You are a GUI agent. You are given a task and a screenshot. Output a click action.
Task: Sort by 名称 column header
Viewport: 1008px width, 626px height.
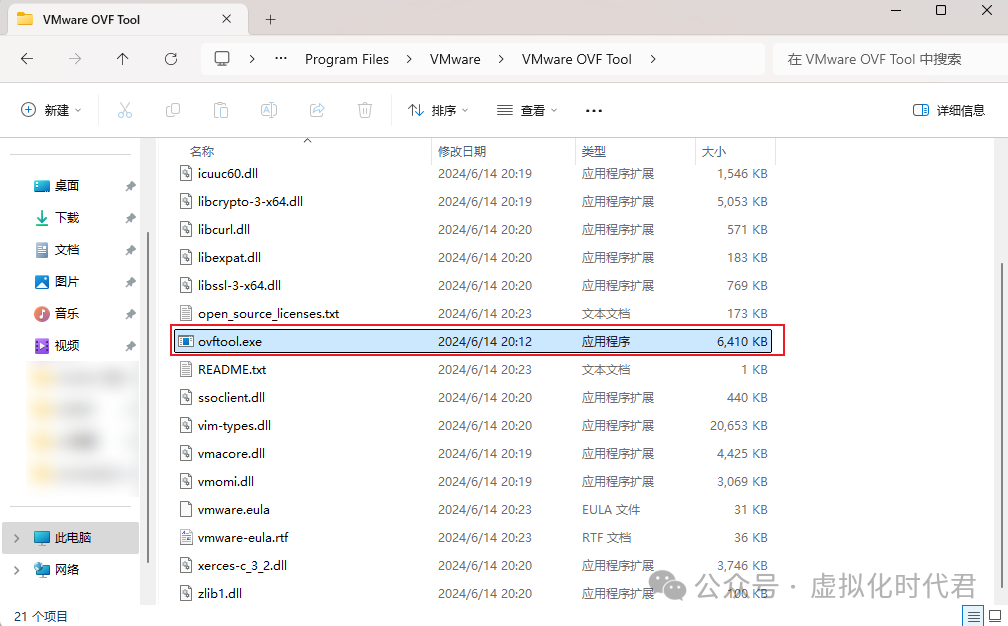(x=202, y=152)
